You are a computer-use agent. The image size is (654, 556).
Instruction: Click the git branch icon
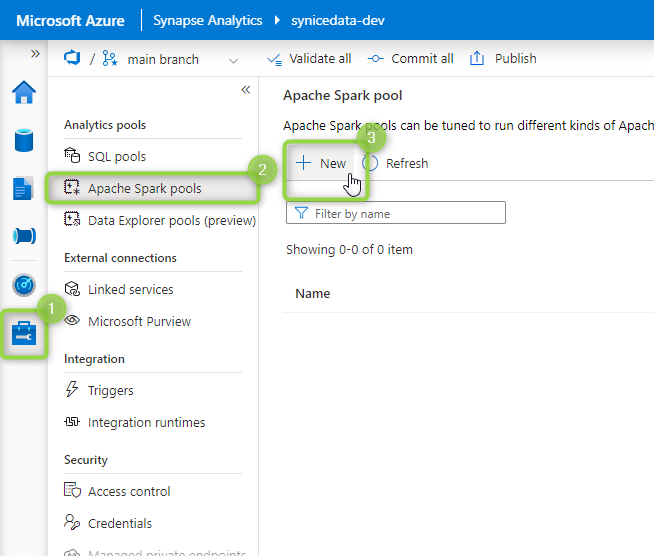[x=110, y=58]
